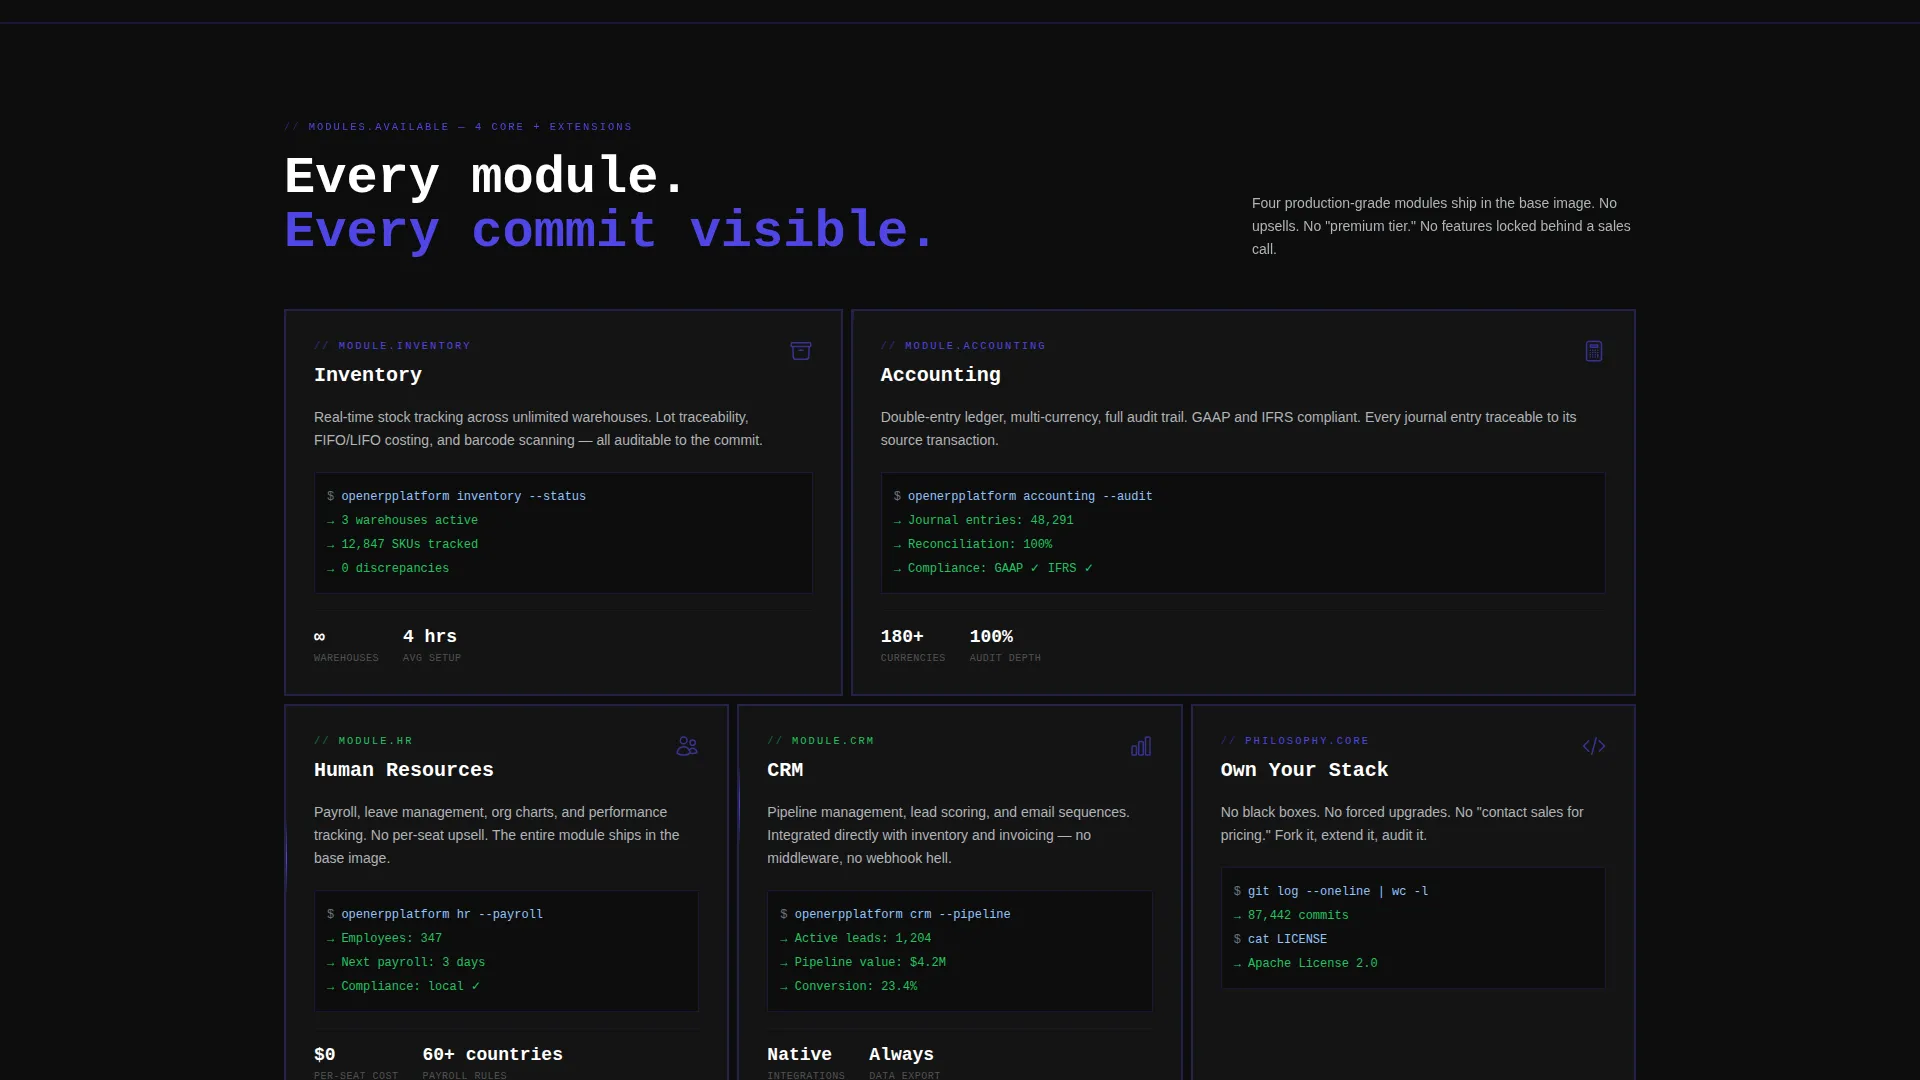Image resolution: width=1920 pixels, height=1080 pixels.
Task: Click '0 discrepancies' output line
Action: pyautogui.click(x=395, y=568)
